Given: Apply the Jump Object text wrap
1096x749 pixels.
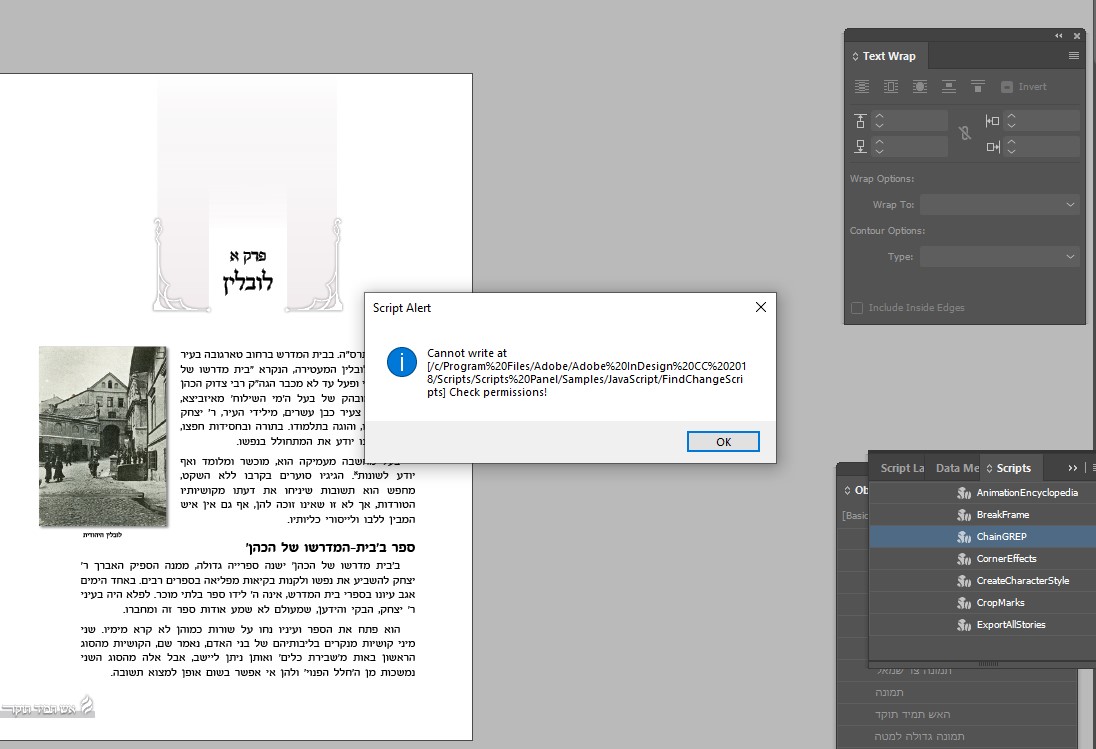Looking at the screenshot, I should [950, 86].
